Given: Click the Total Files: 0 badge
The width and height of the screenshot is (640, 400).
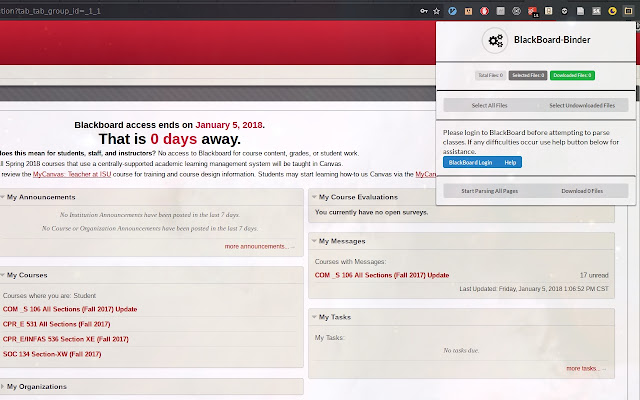Looking at the screenshot, I should point(491,75).
